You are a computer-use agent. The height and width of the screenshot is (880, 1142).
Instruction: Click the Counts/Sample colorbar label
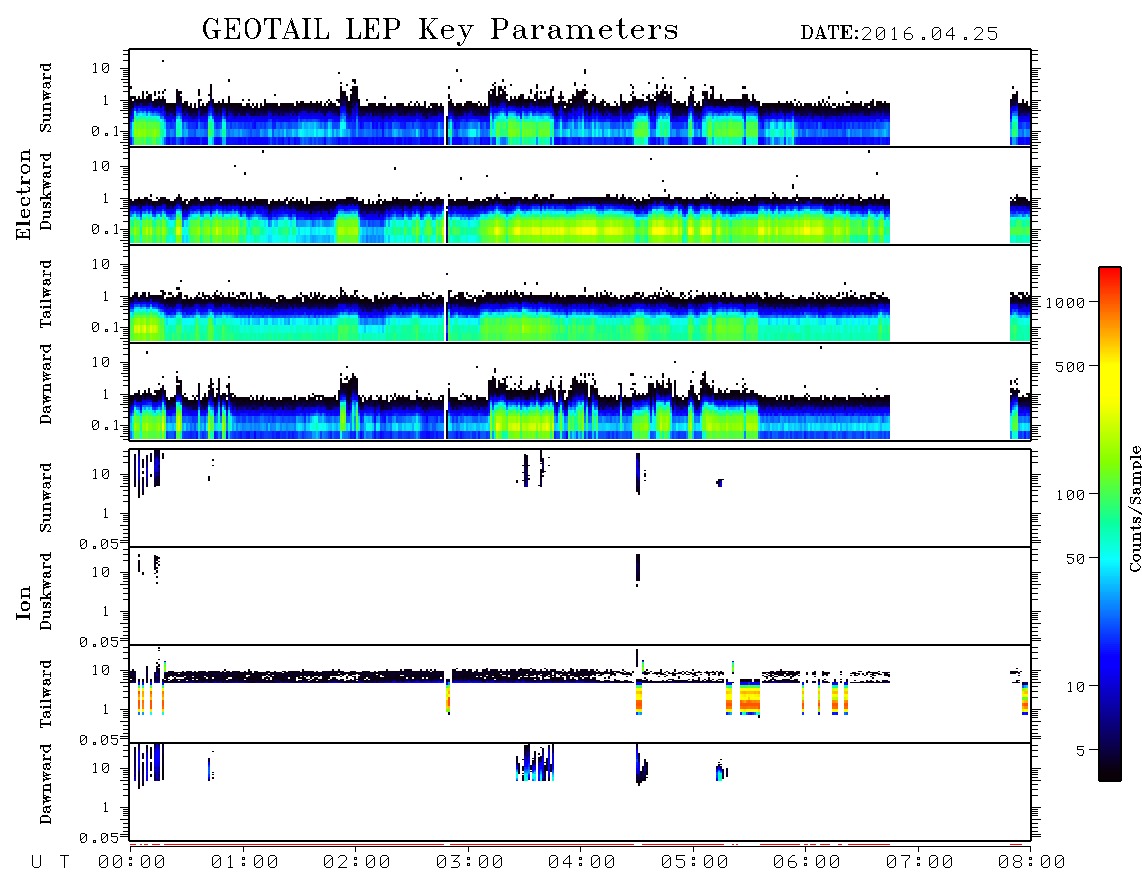[x=1134, y=508]
